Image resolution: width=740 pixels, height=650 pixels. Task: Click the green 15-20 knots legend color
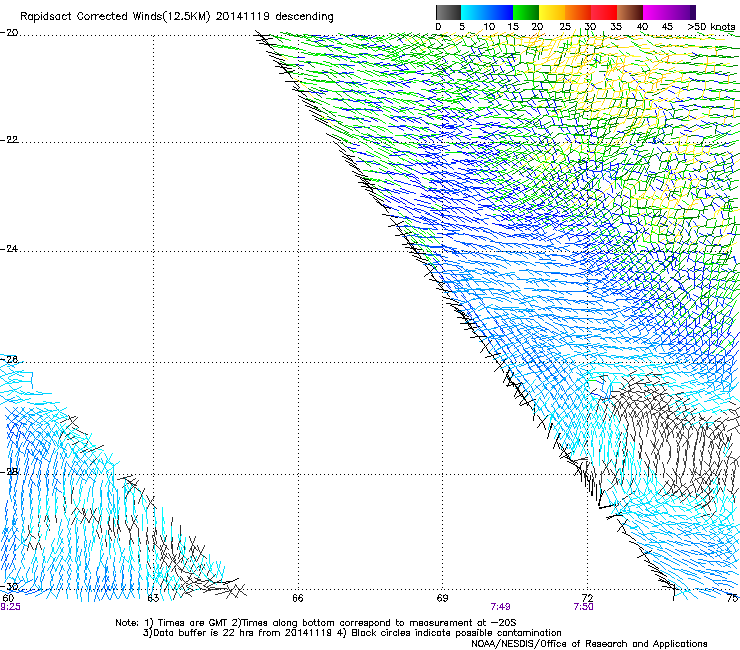526,12
